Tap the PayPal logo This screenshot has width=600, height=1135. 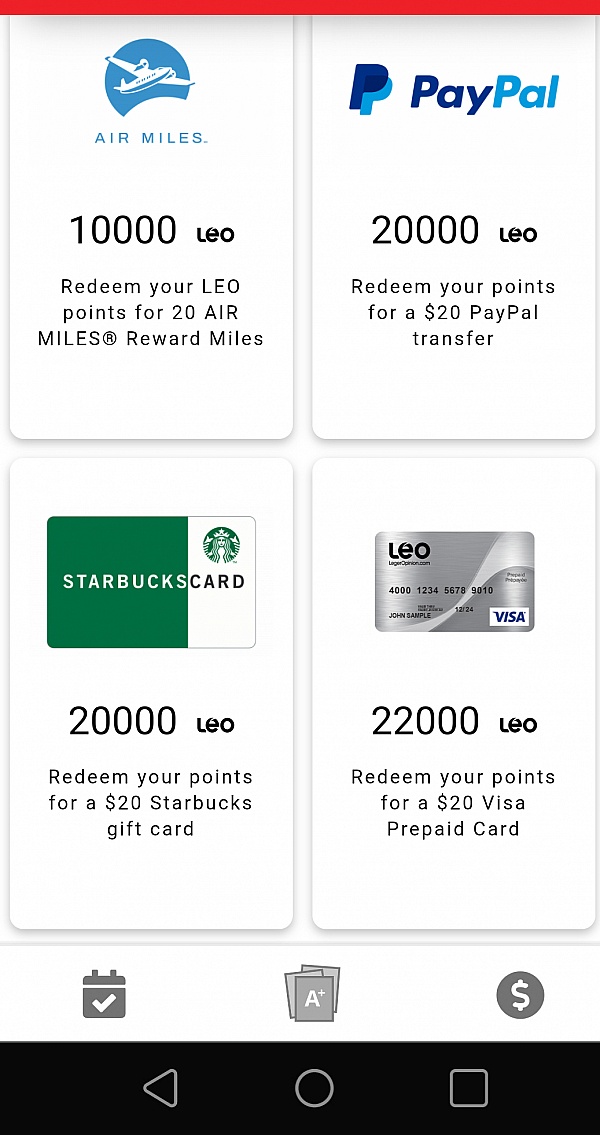pyautogui.click(x=454, y=89)
